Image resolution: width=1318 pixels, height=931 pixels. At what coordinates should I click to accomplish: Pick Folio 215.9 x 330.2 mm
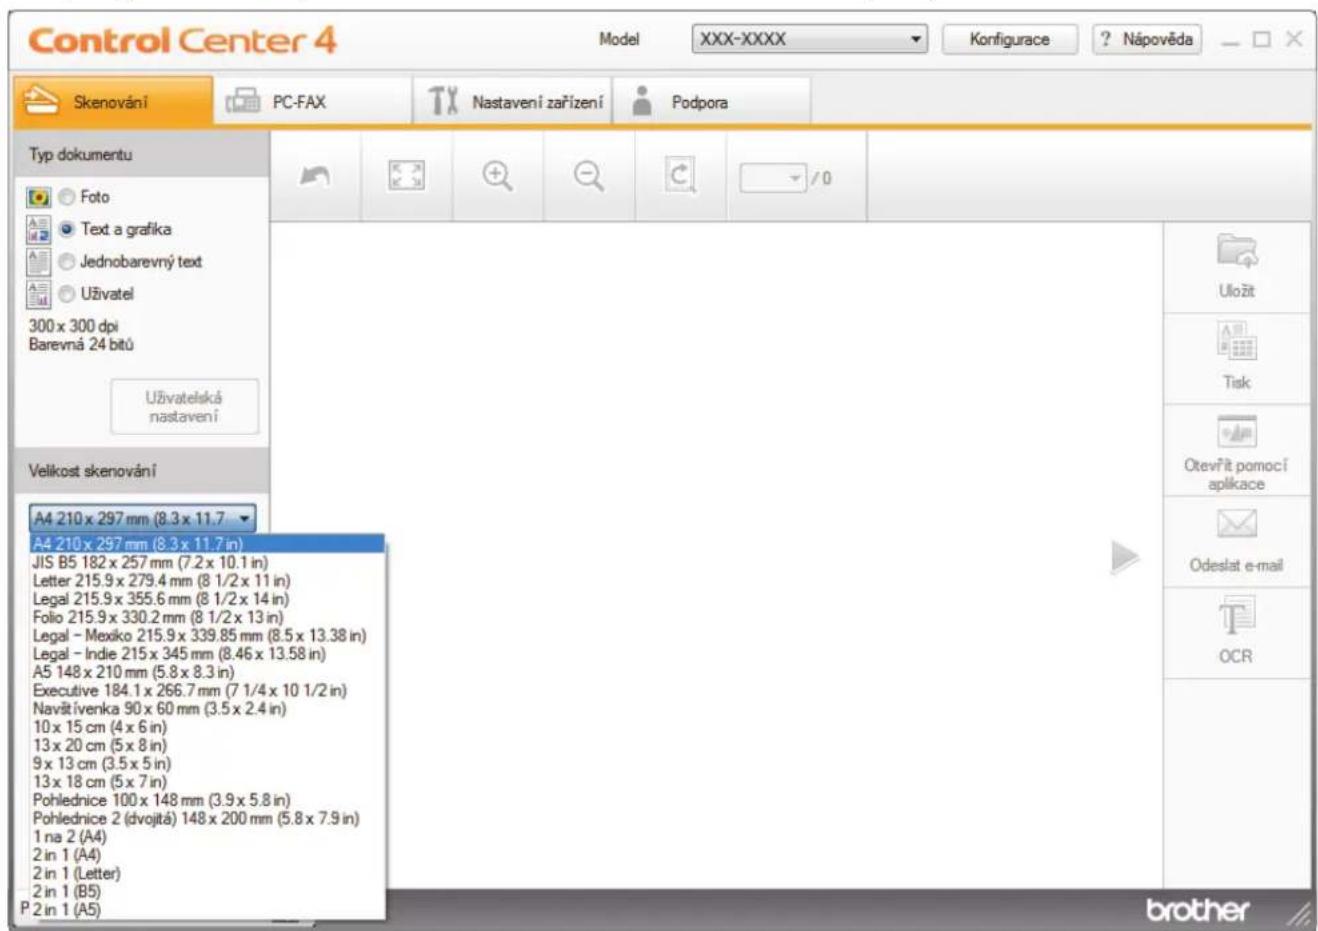207,617
